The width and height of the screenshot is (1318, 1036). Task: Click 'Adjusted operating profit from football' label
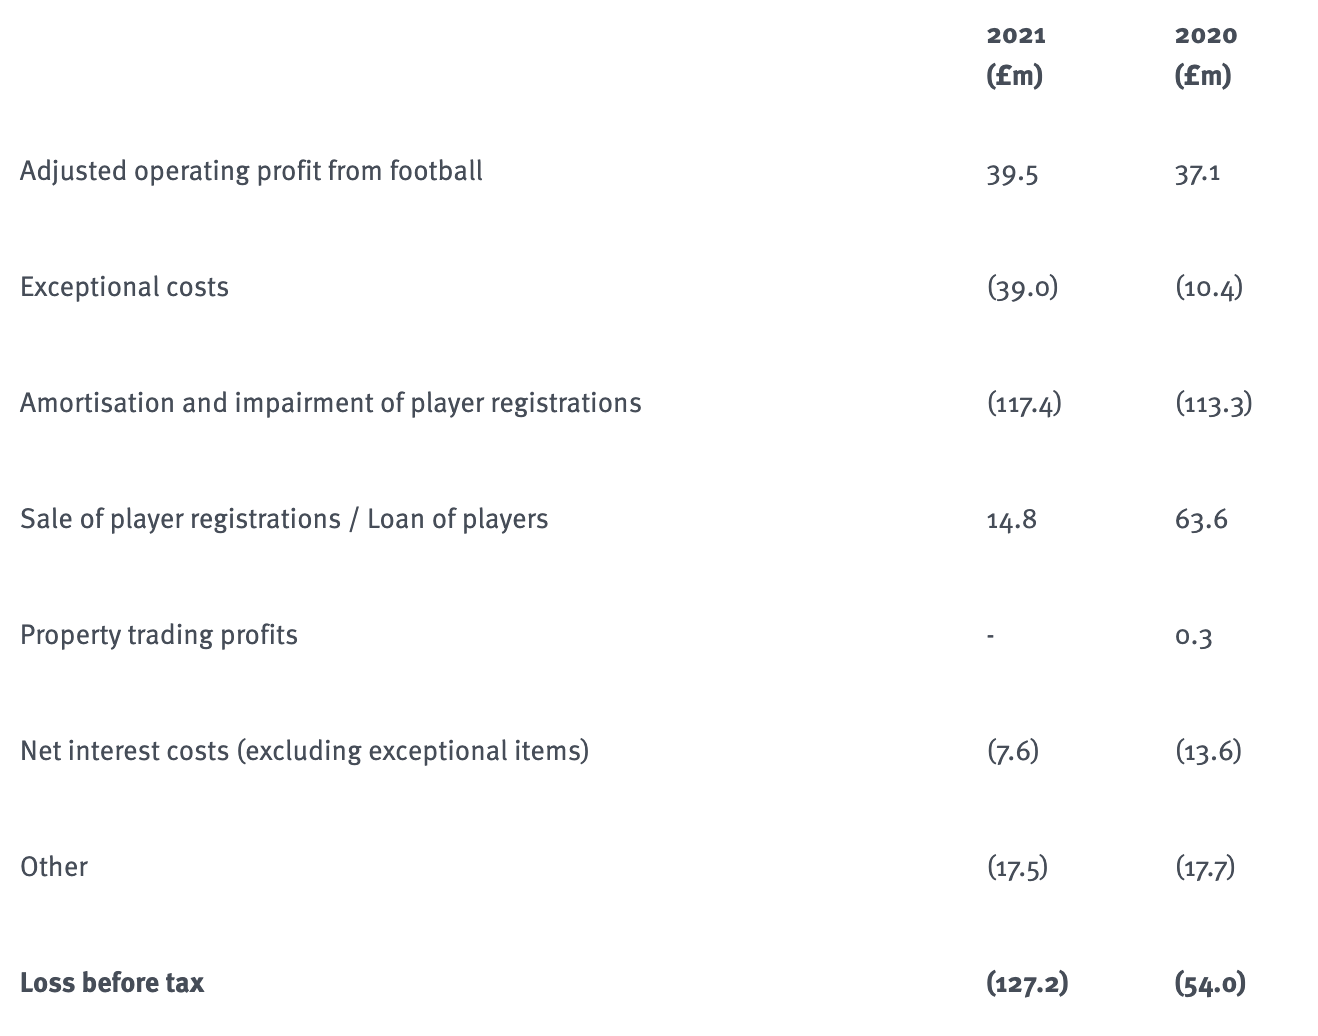(x=251, y=171)
